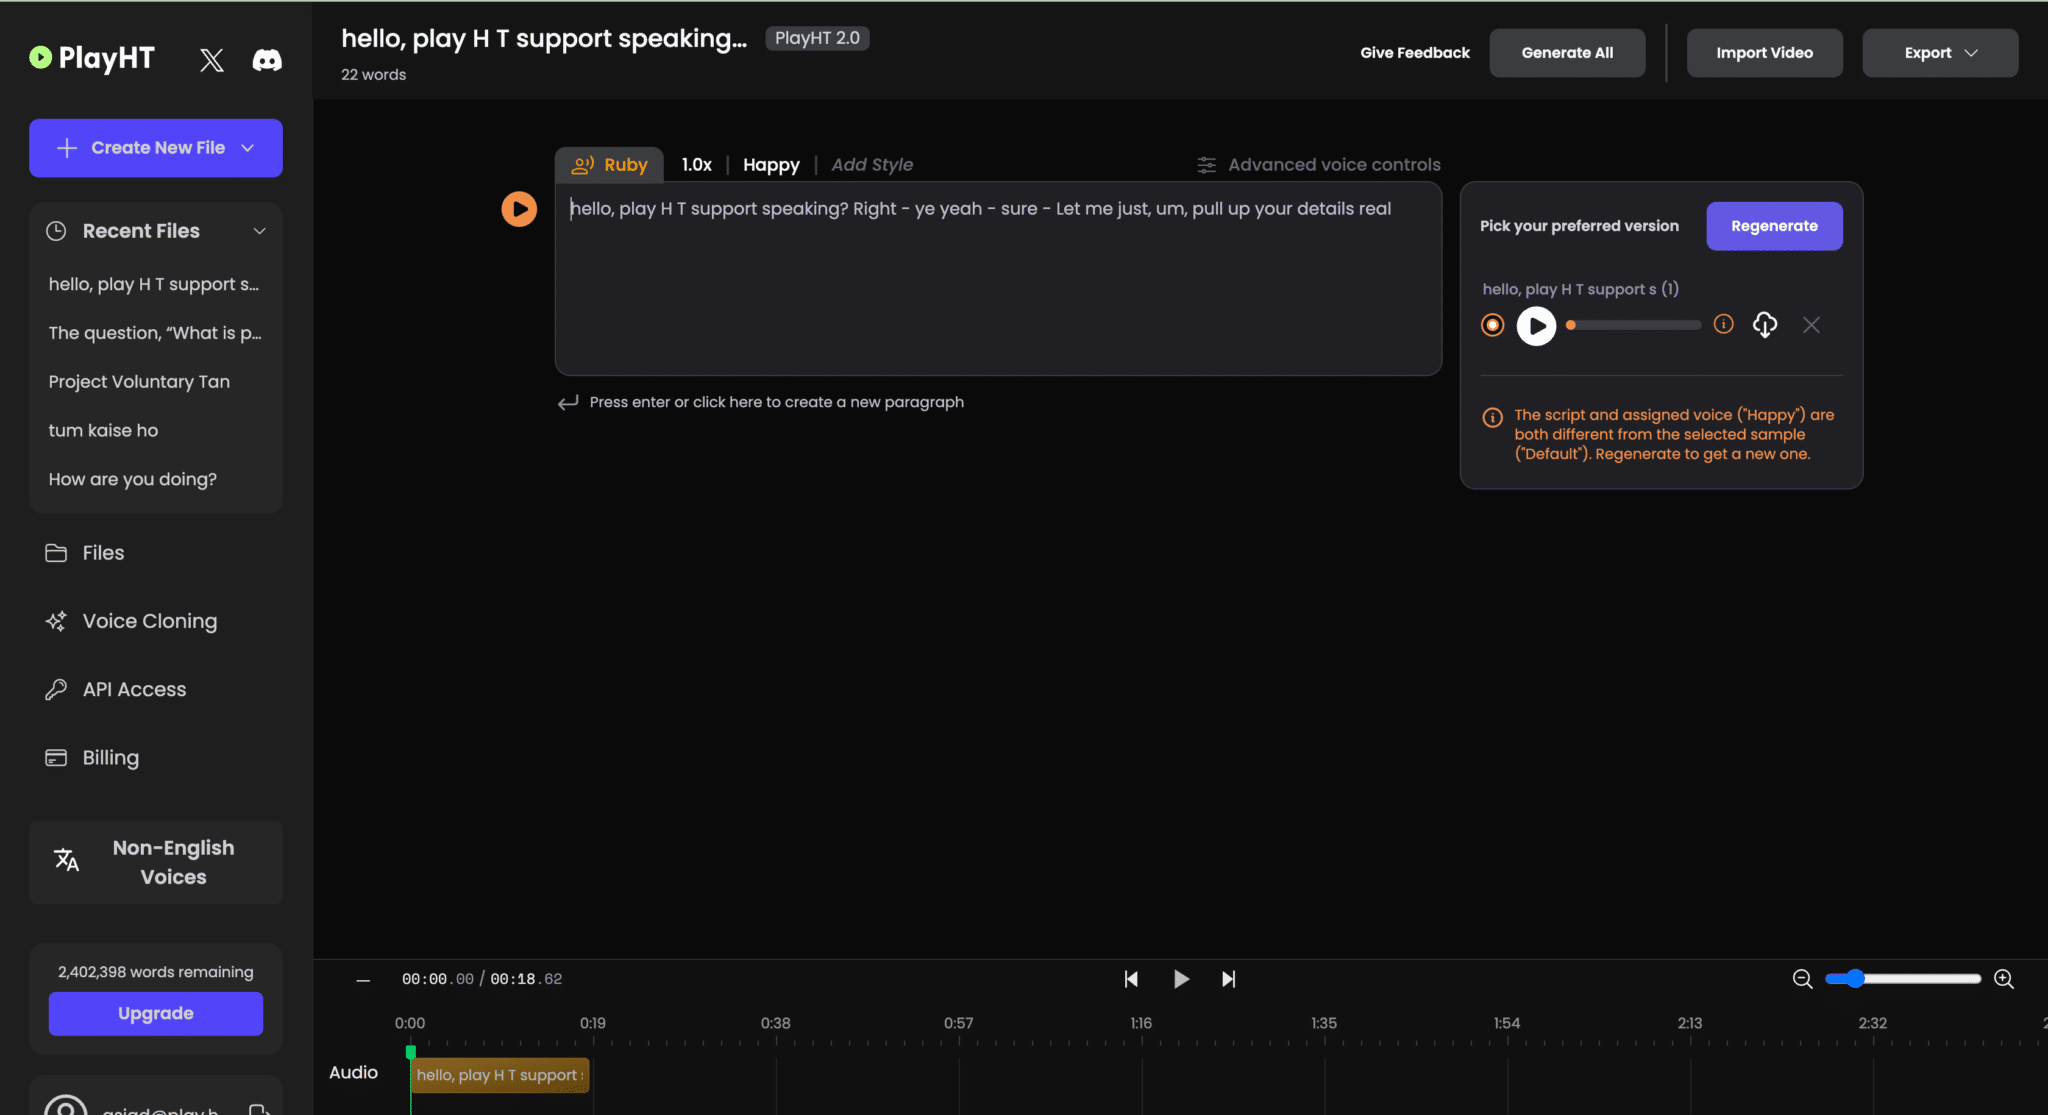Remove the generated version with X
This screenshot has height=1115, width=2048.
pos(1811,325)
